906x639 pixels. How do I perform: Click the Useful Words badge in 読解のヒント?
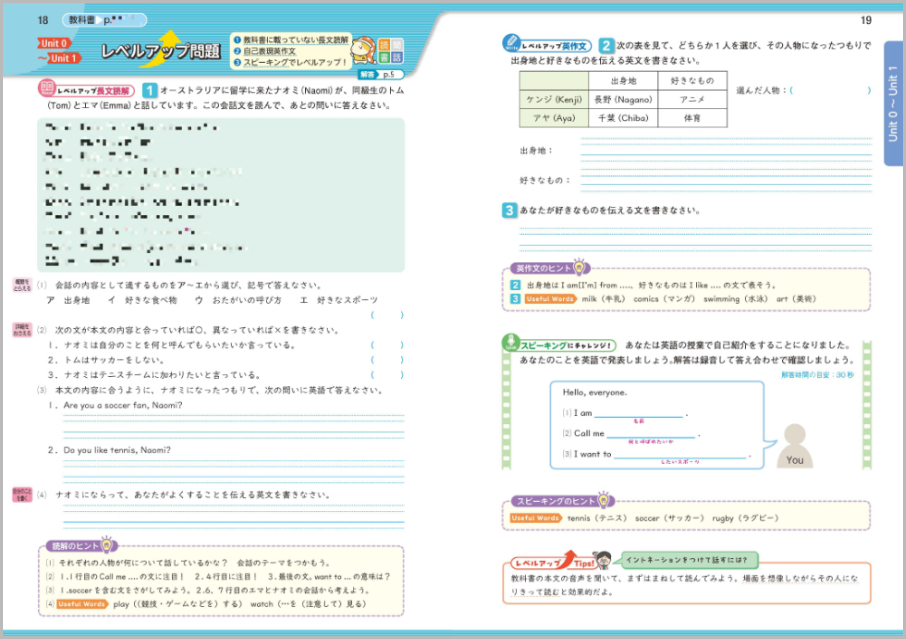pyautogui.click(x=81, y=604)
